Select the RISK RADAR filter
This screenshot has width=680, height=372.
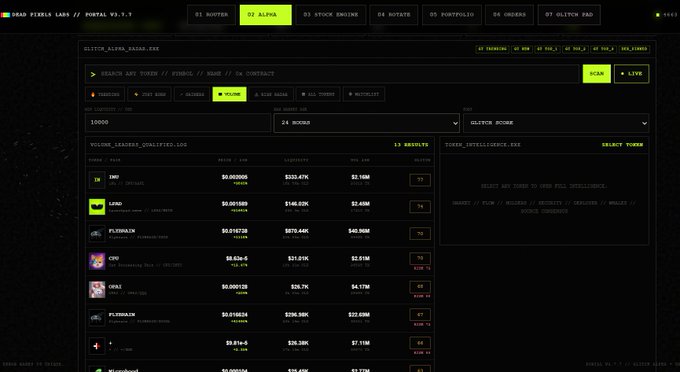[x=271, y=94]
